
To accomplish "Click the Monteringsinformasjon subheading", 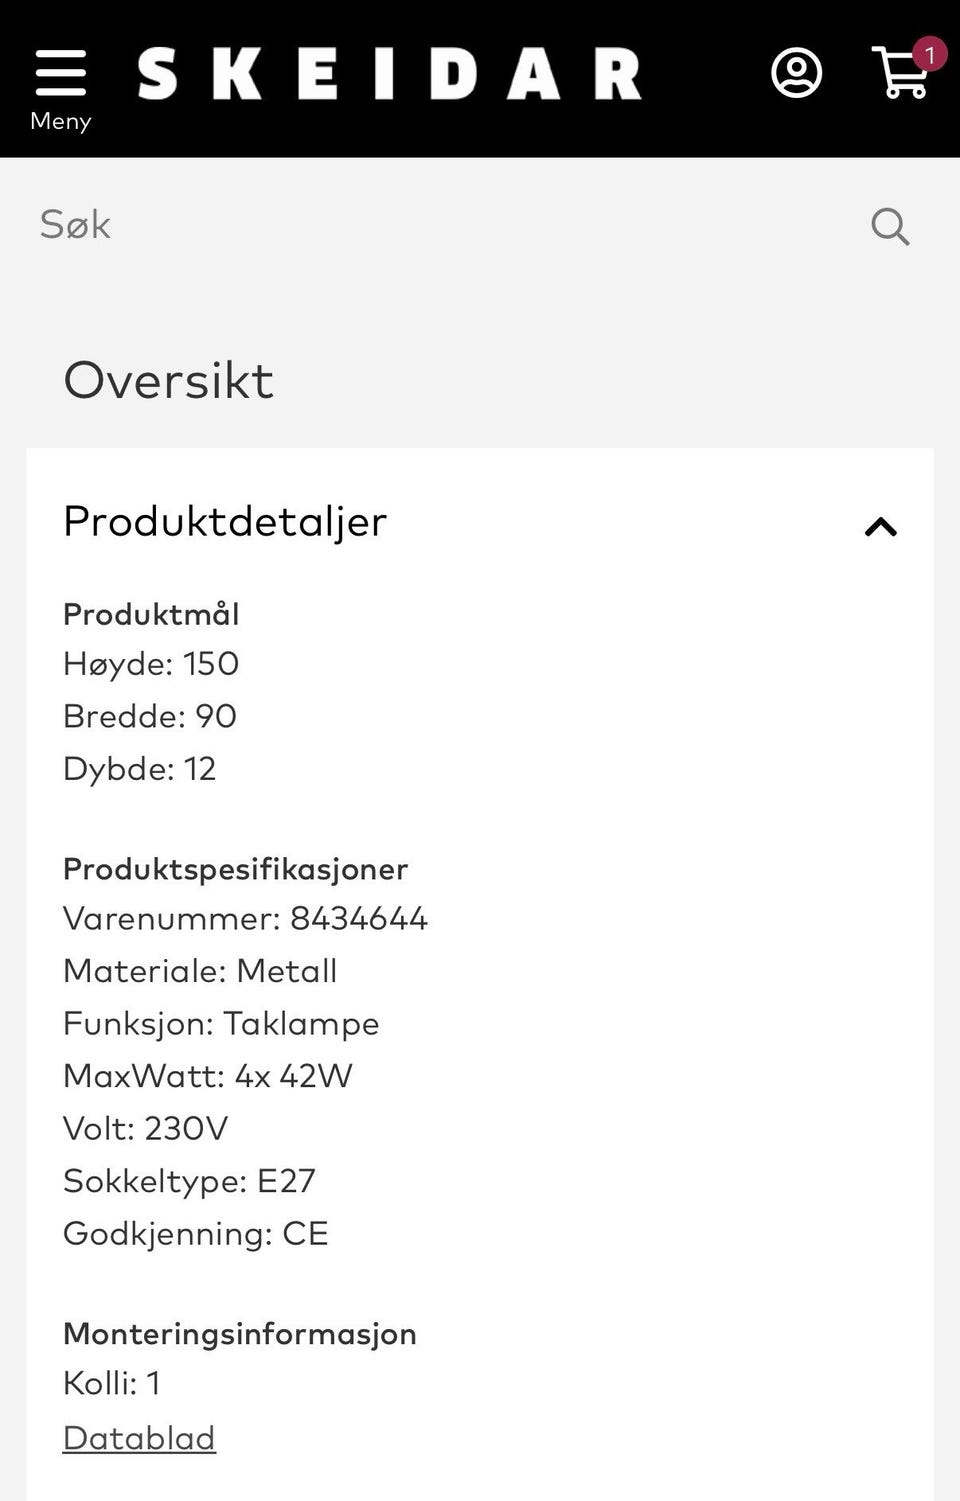I will click(239, 1333).
